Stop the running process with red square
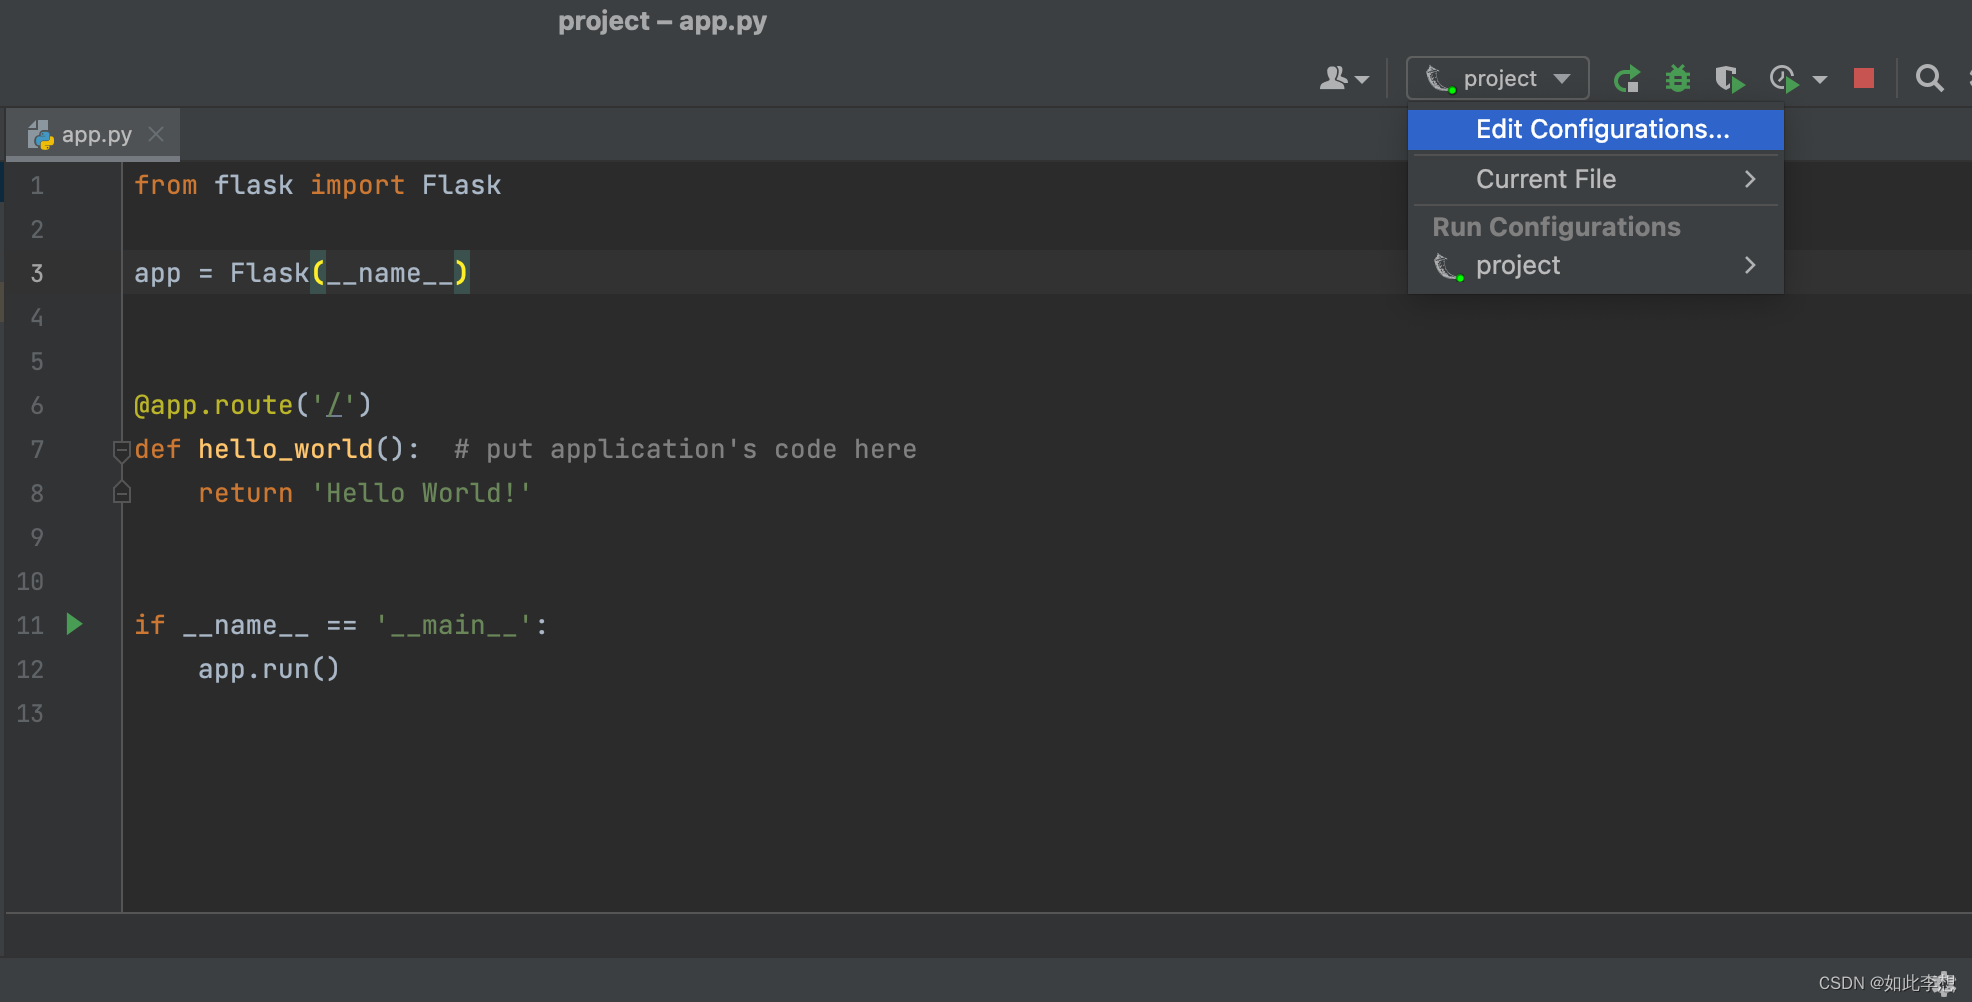1972x1002 pixels. click(1862, 78)
